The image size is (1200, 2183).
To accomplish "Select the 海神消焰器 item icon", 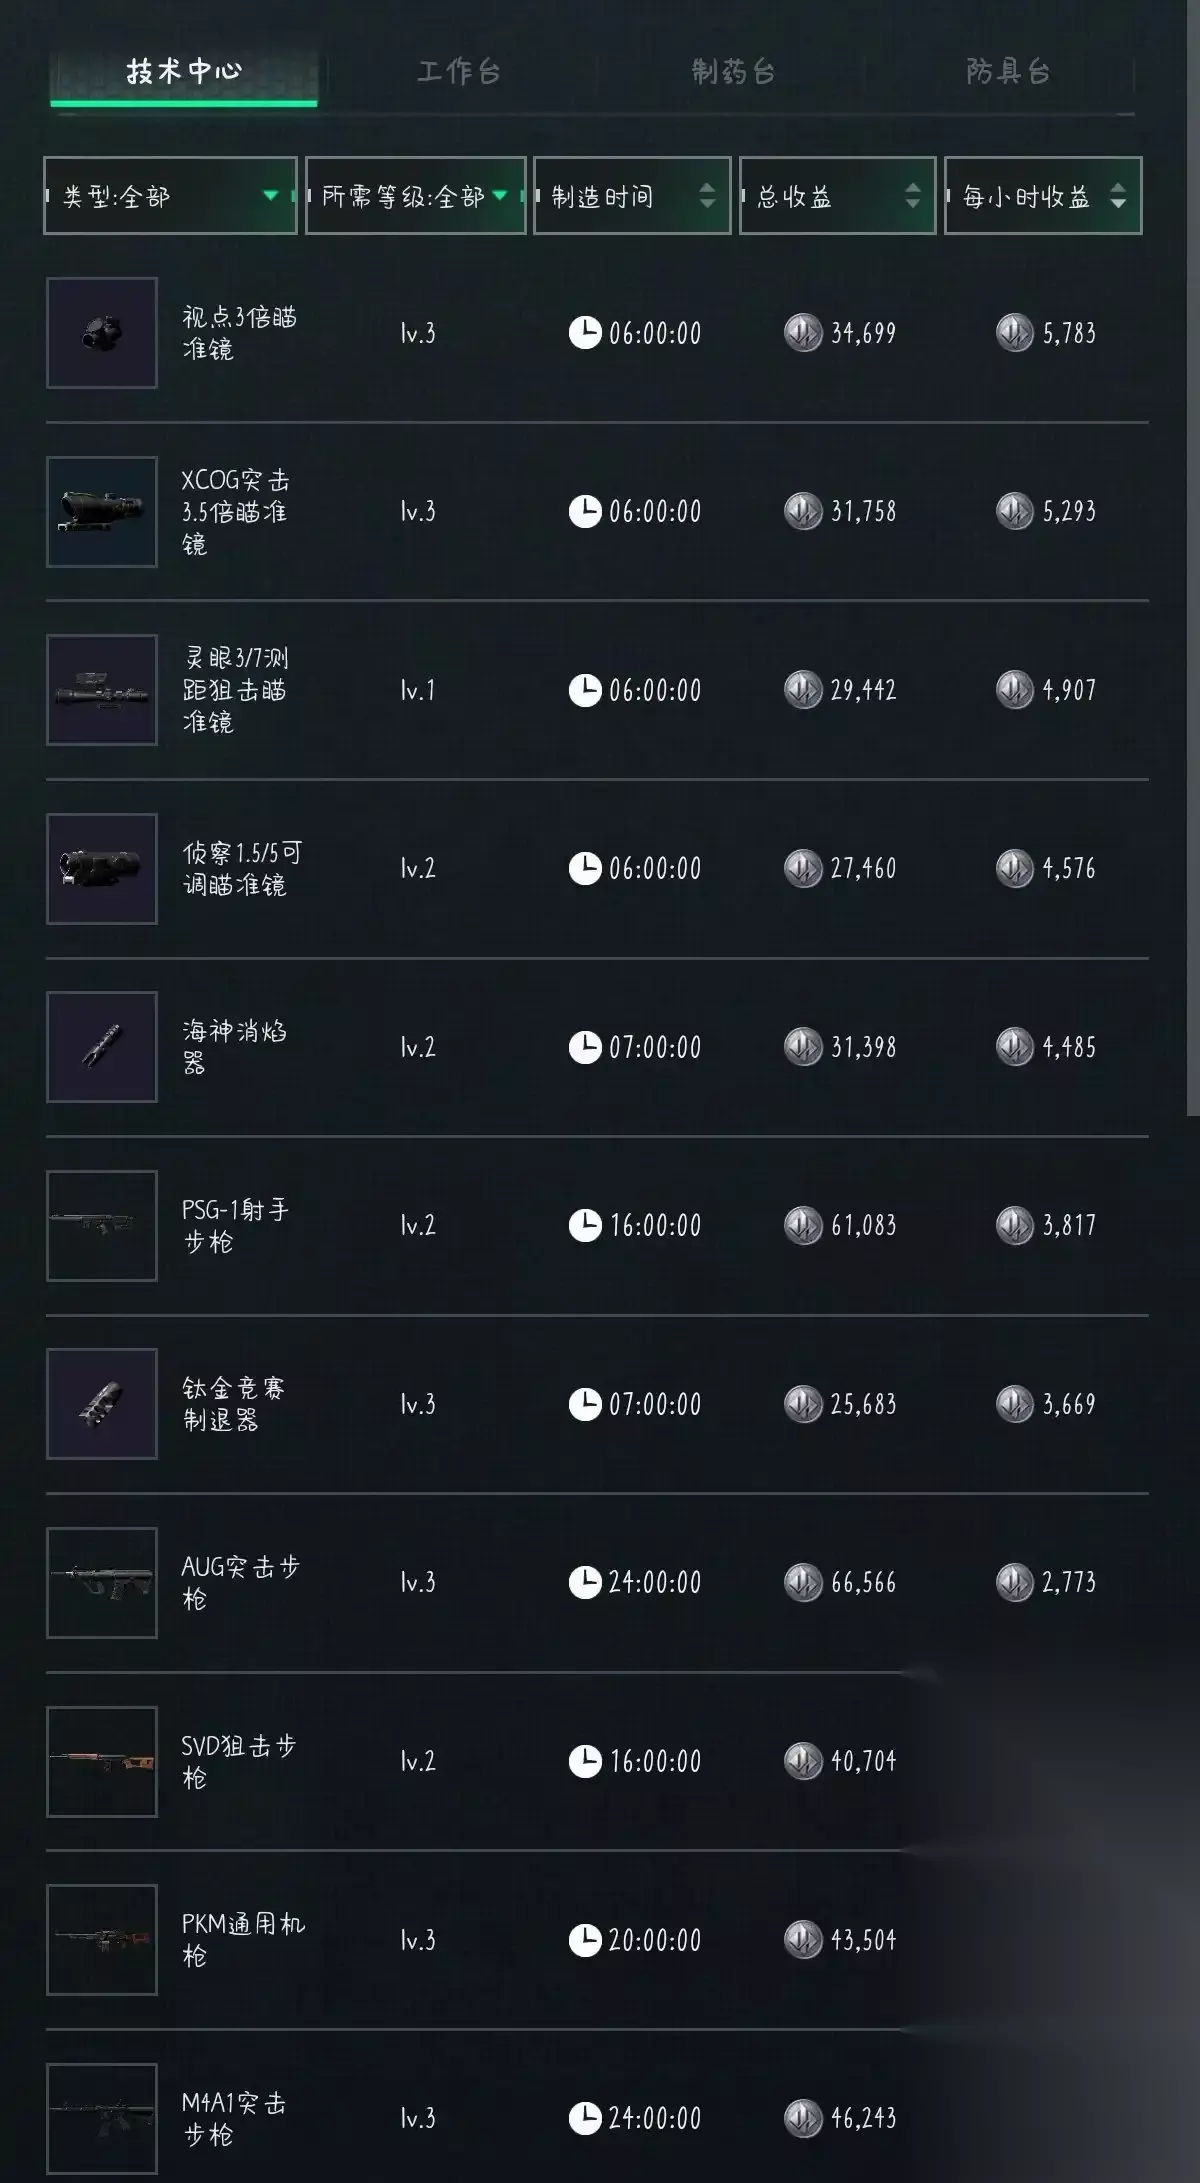I will point(102,1047).
